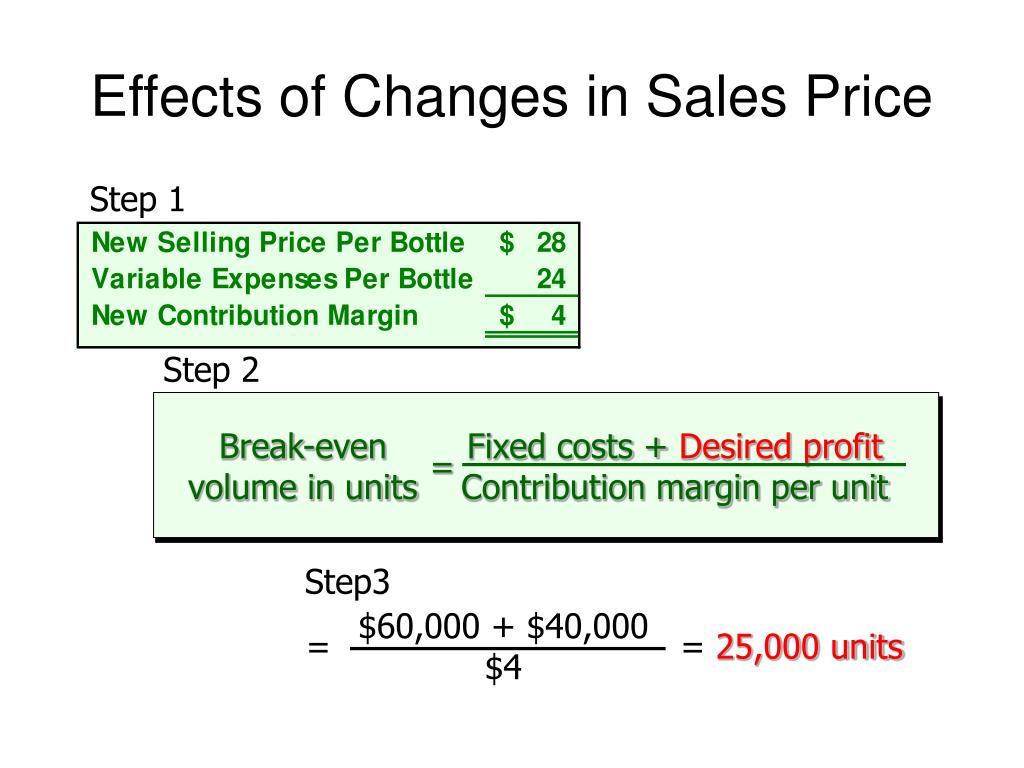
Task: Select the $28 selling price value
Action: pos(532,242)
